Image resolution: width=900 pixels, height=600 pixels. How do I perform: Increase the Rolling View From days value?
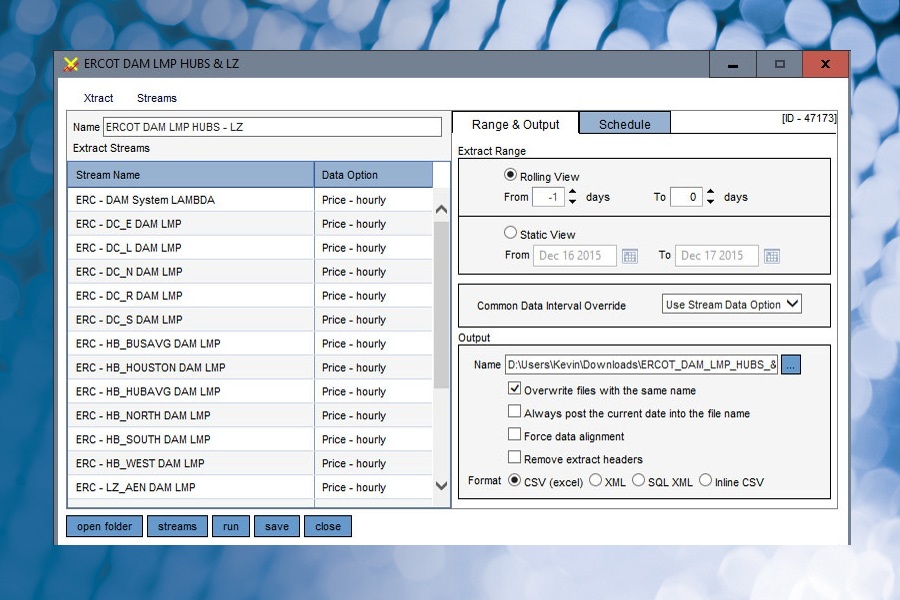pos(572,192)
